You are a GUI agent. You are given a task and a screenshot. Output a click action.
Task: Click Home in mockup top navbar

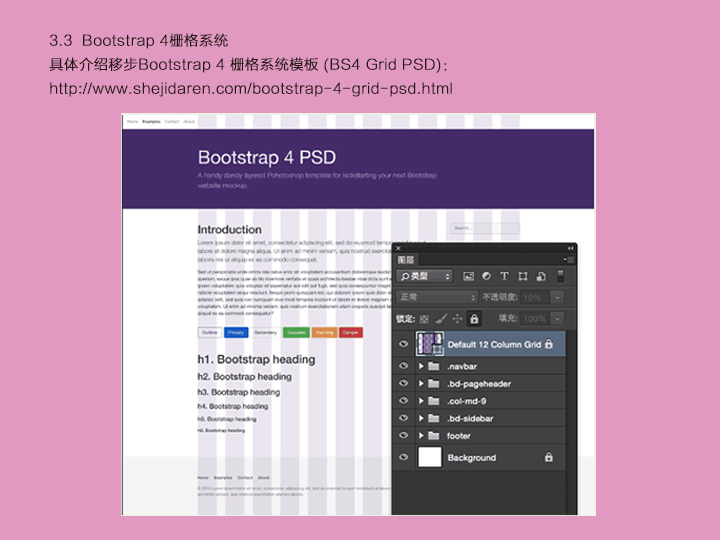(132, 122)
